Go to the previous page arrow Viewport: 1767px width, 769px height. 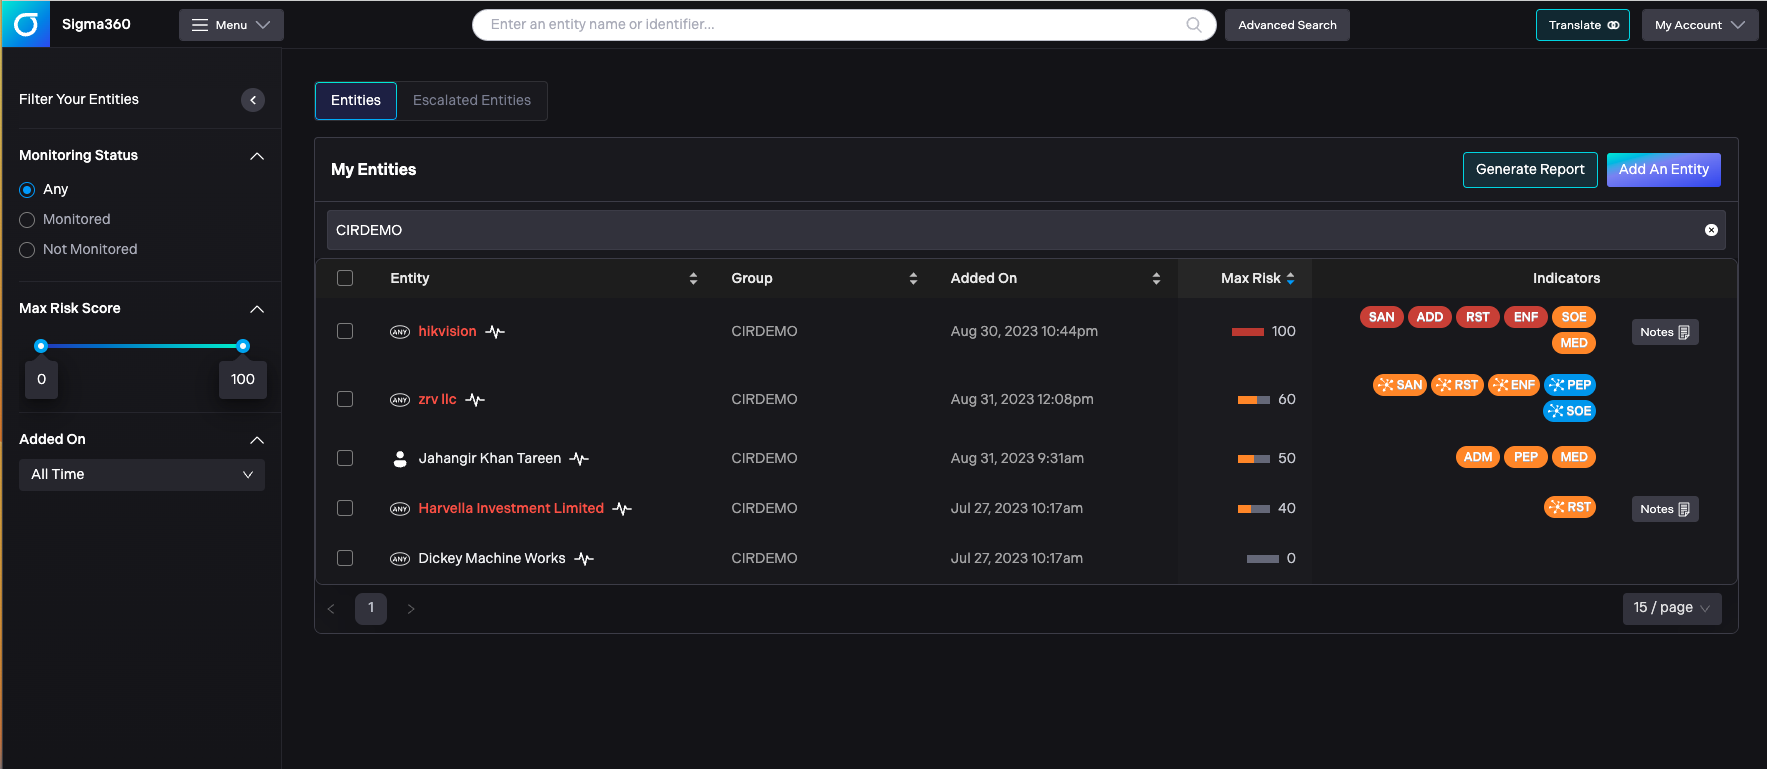(331, 609)
